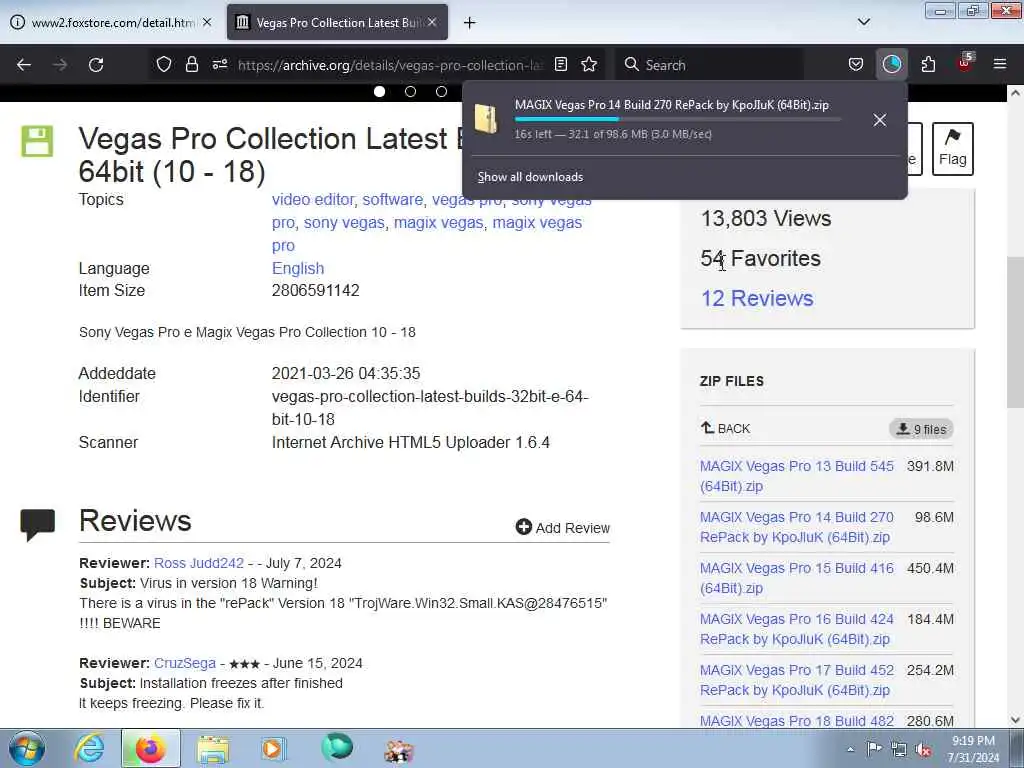Click the software topic link
Screen dimensions: 1024x768
(x=392, y=199)
